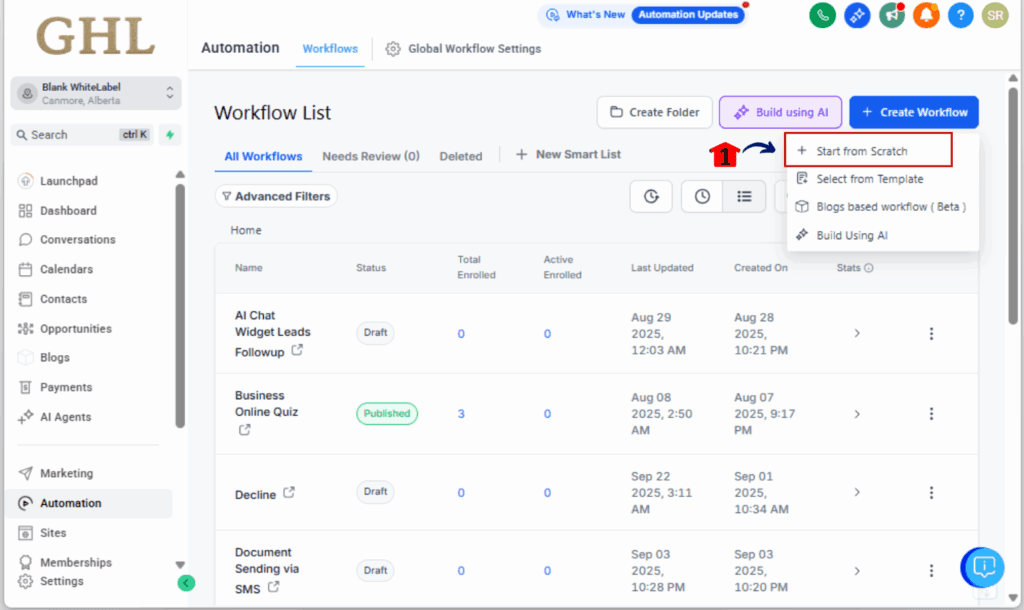Open external link icon for Business Online Quiz
The width and height of the screenshot is (1024, 610).
244,430
